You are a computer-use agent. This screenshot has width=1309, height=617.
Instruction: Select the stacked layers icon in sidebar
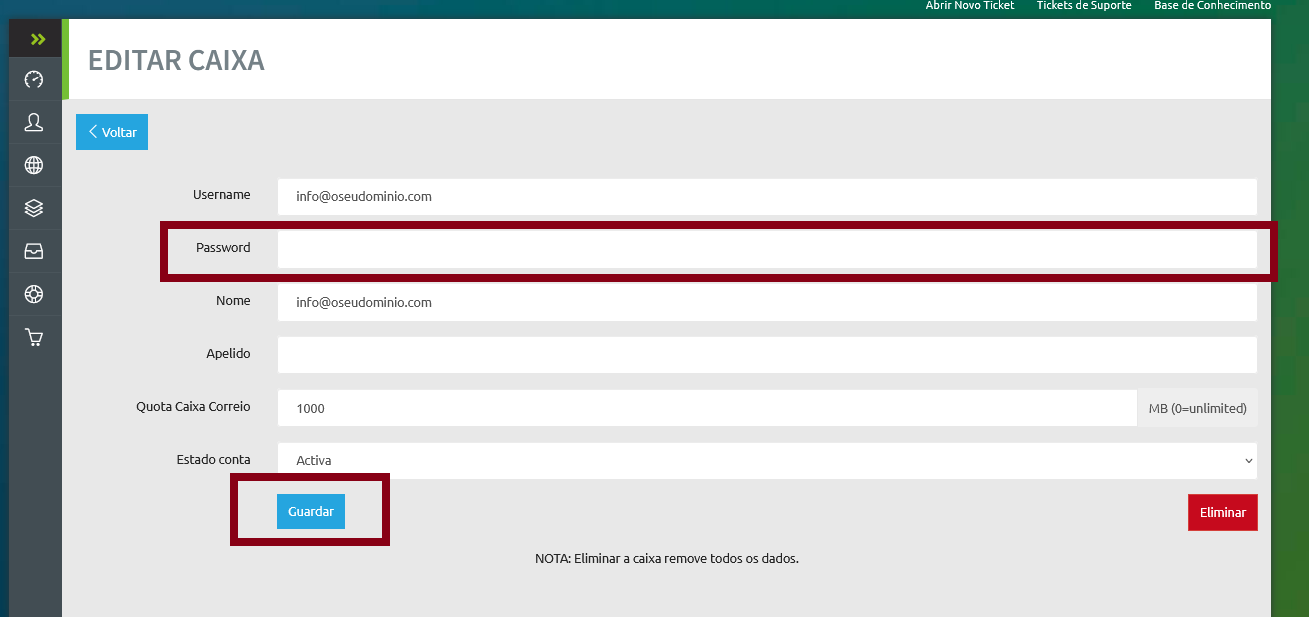click(34, 208)
